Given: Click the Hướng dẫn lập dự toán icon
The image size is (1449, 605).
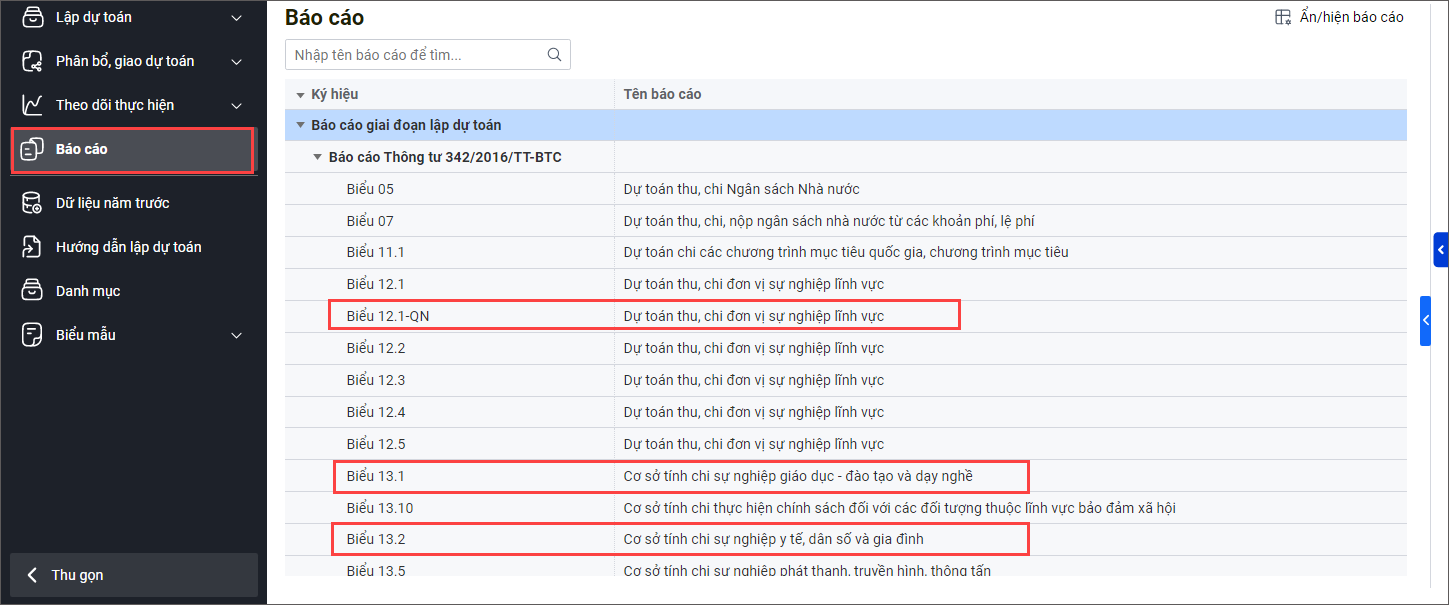Looking at the screenshot, I should [33, 247].
